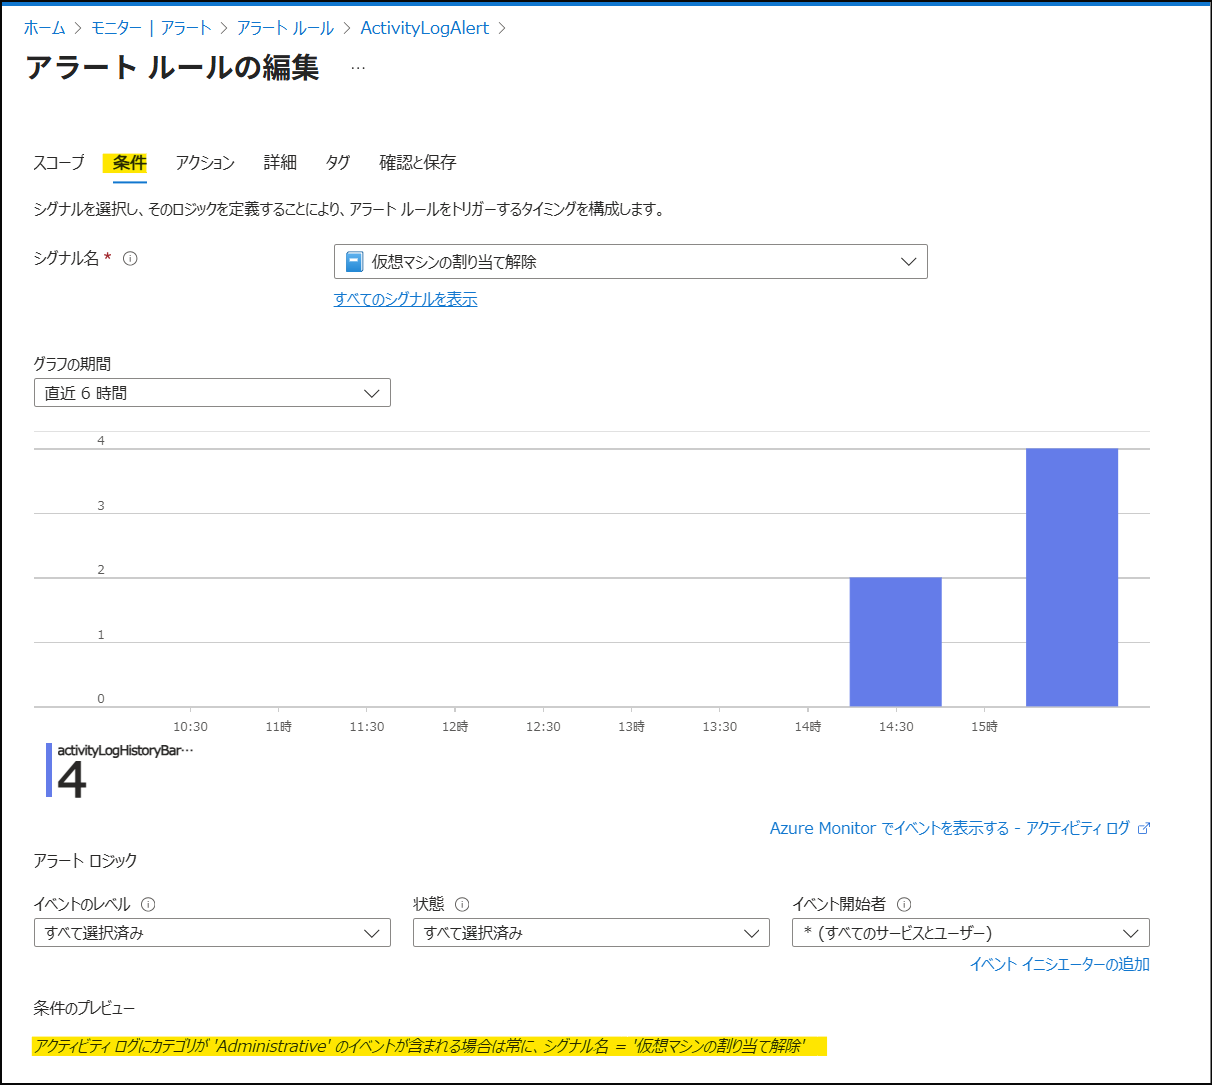Screen dimensions: 1212x1085
Task: Switch to the スコープ tab
Action: [59, 162]
